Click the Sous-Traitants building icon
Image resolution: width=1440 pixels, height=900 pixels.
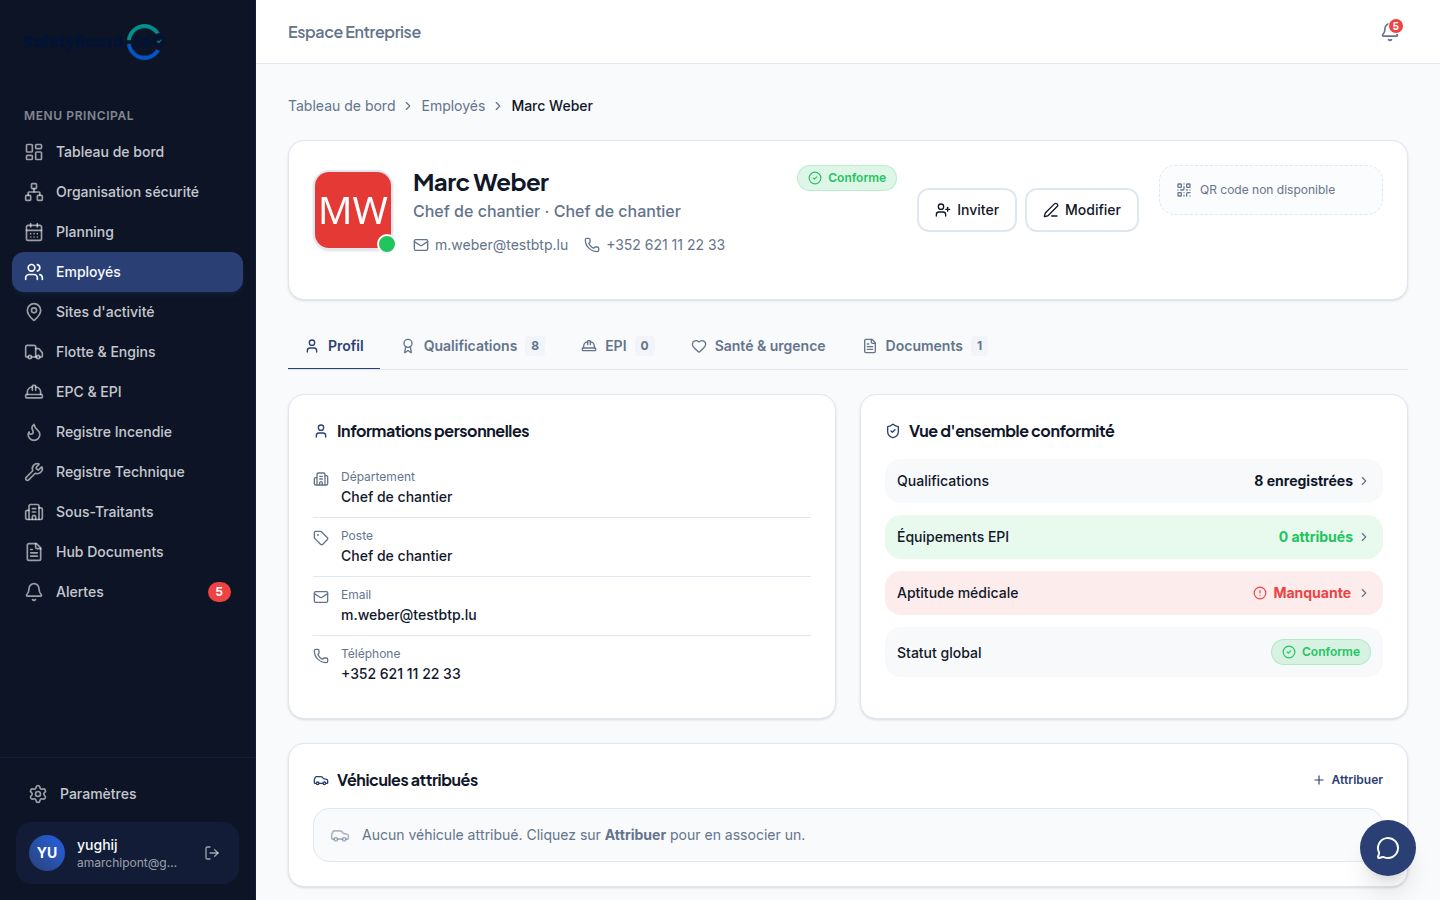tap(34, 512)
